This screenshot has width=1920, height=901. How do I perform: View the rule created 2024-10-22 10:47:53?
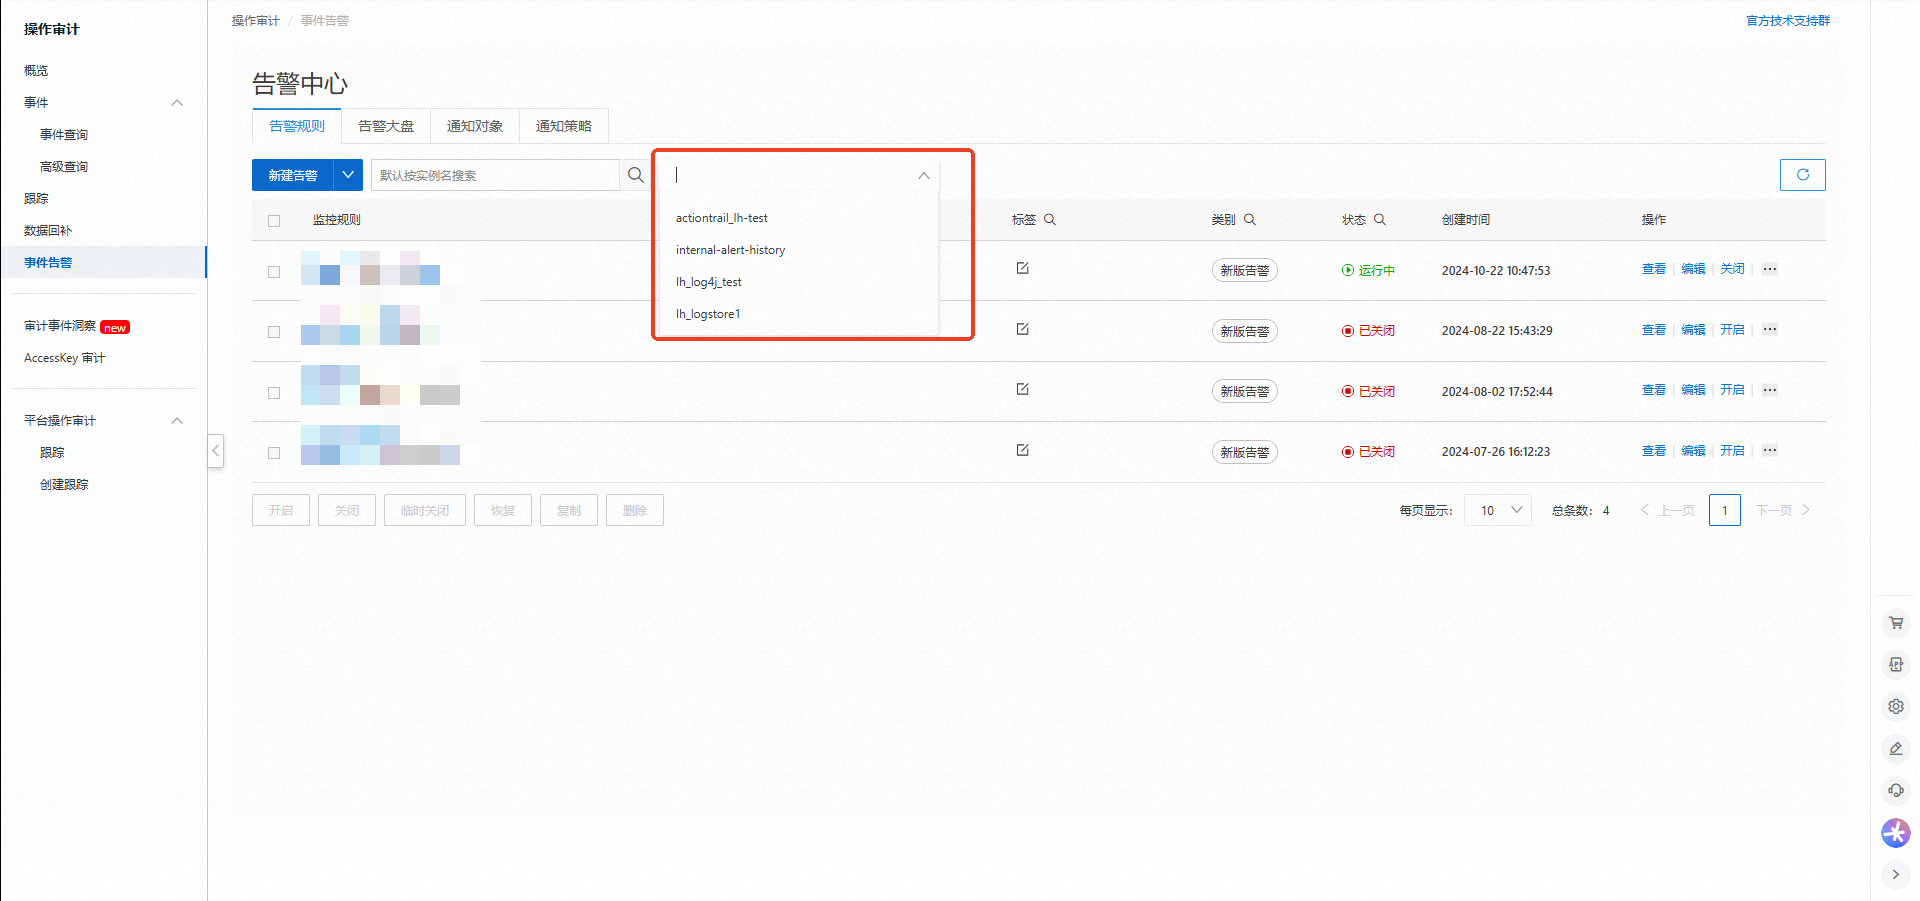1654,269
